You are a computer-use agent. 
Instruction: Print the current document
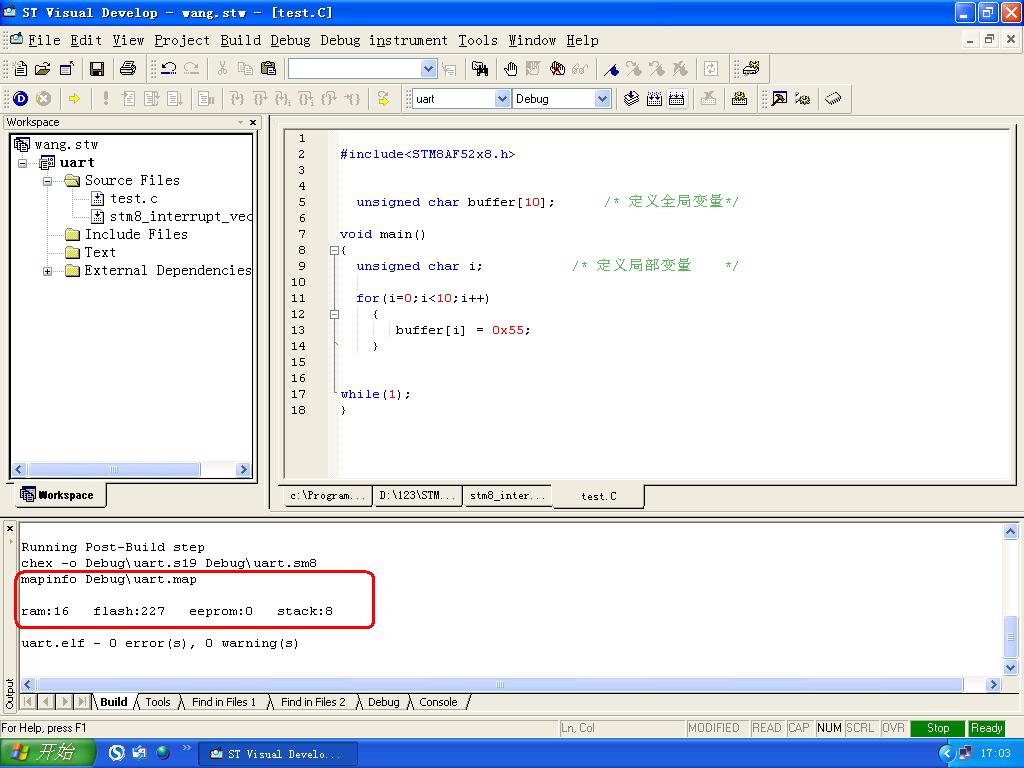tap(128, 68)
